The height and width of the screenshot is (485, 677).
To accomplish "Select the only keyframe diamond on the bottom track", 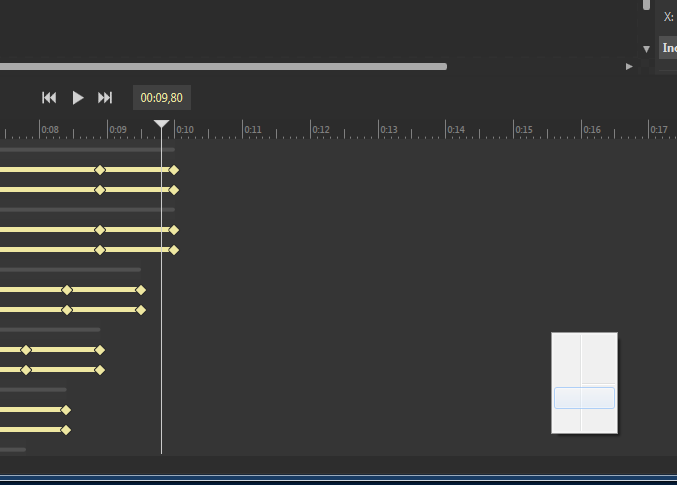I will (66, 430).
